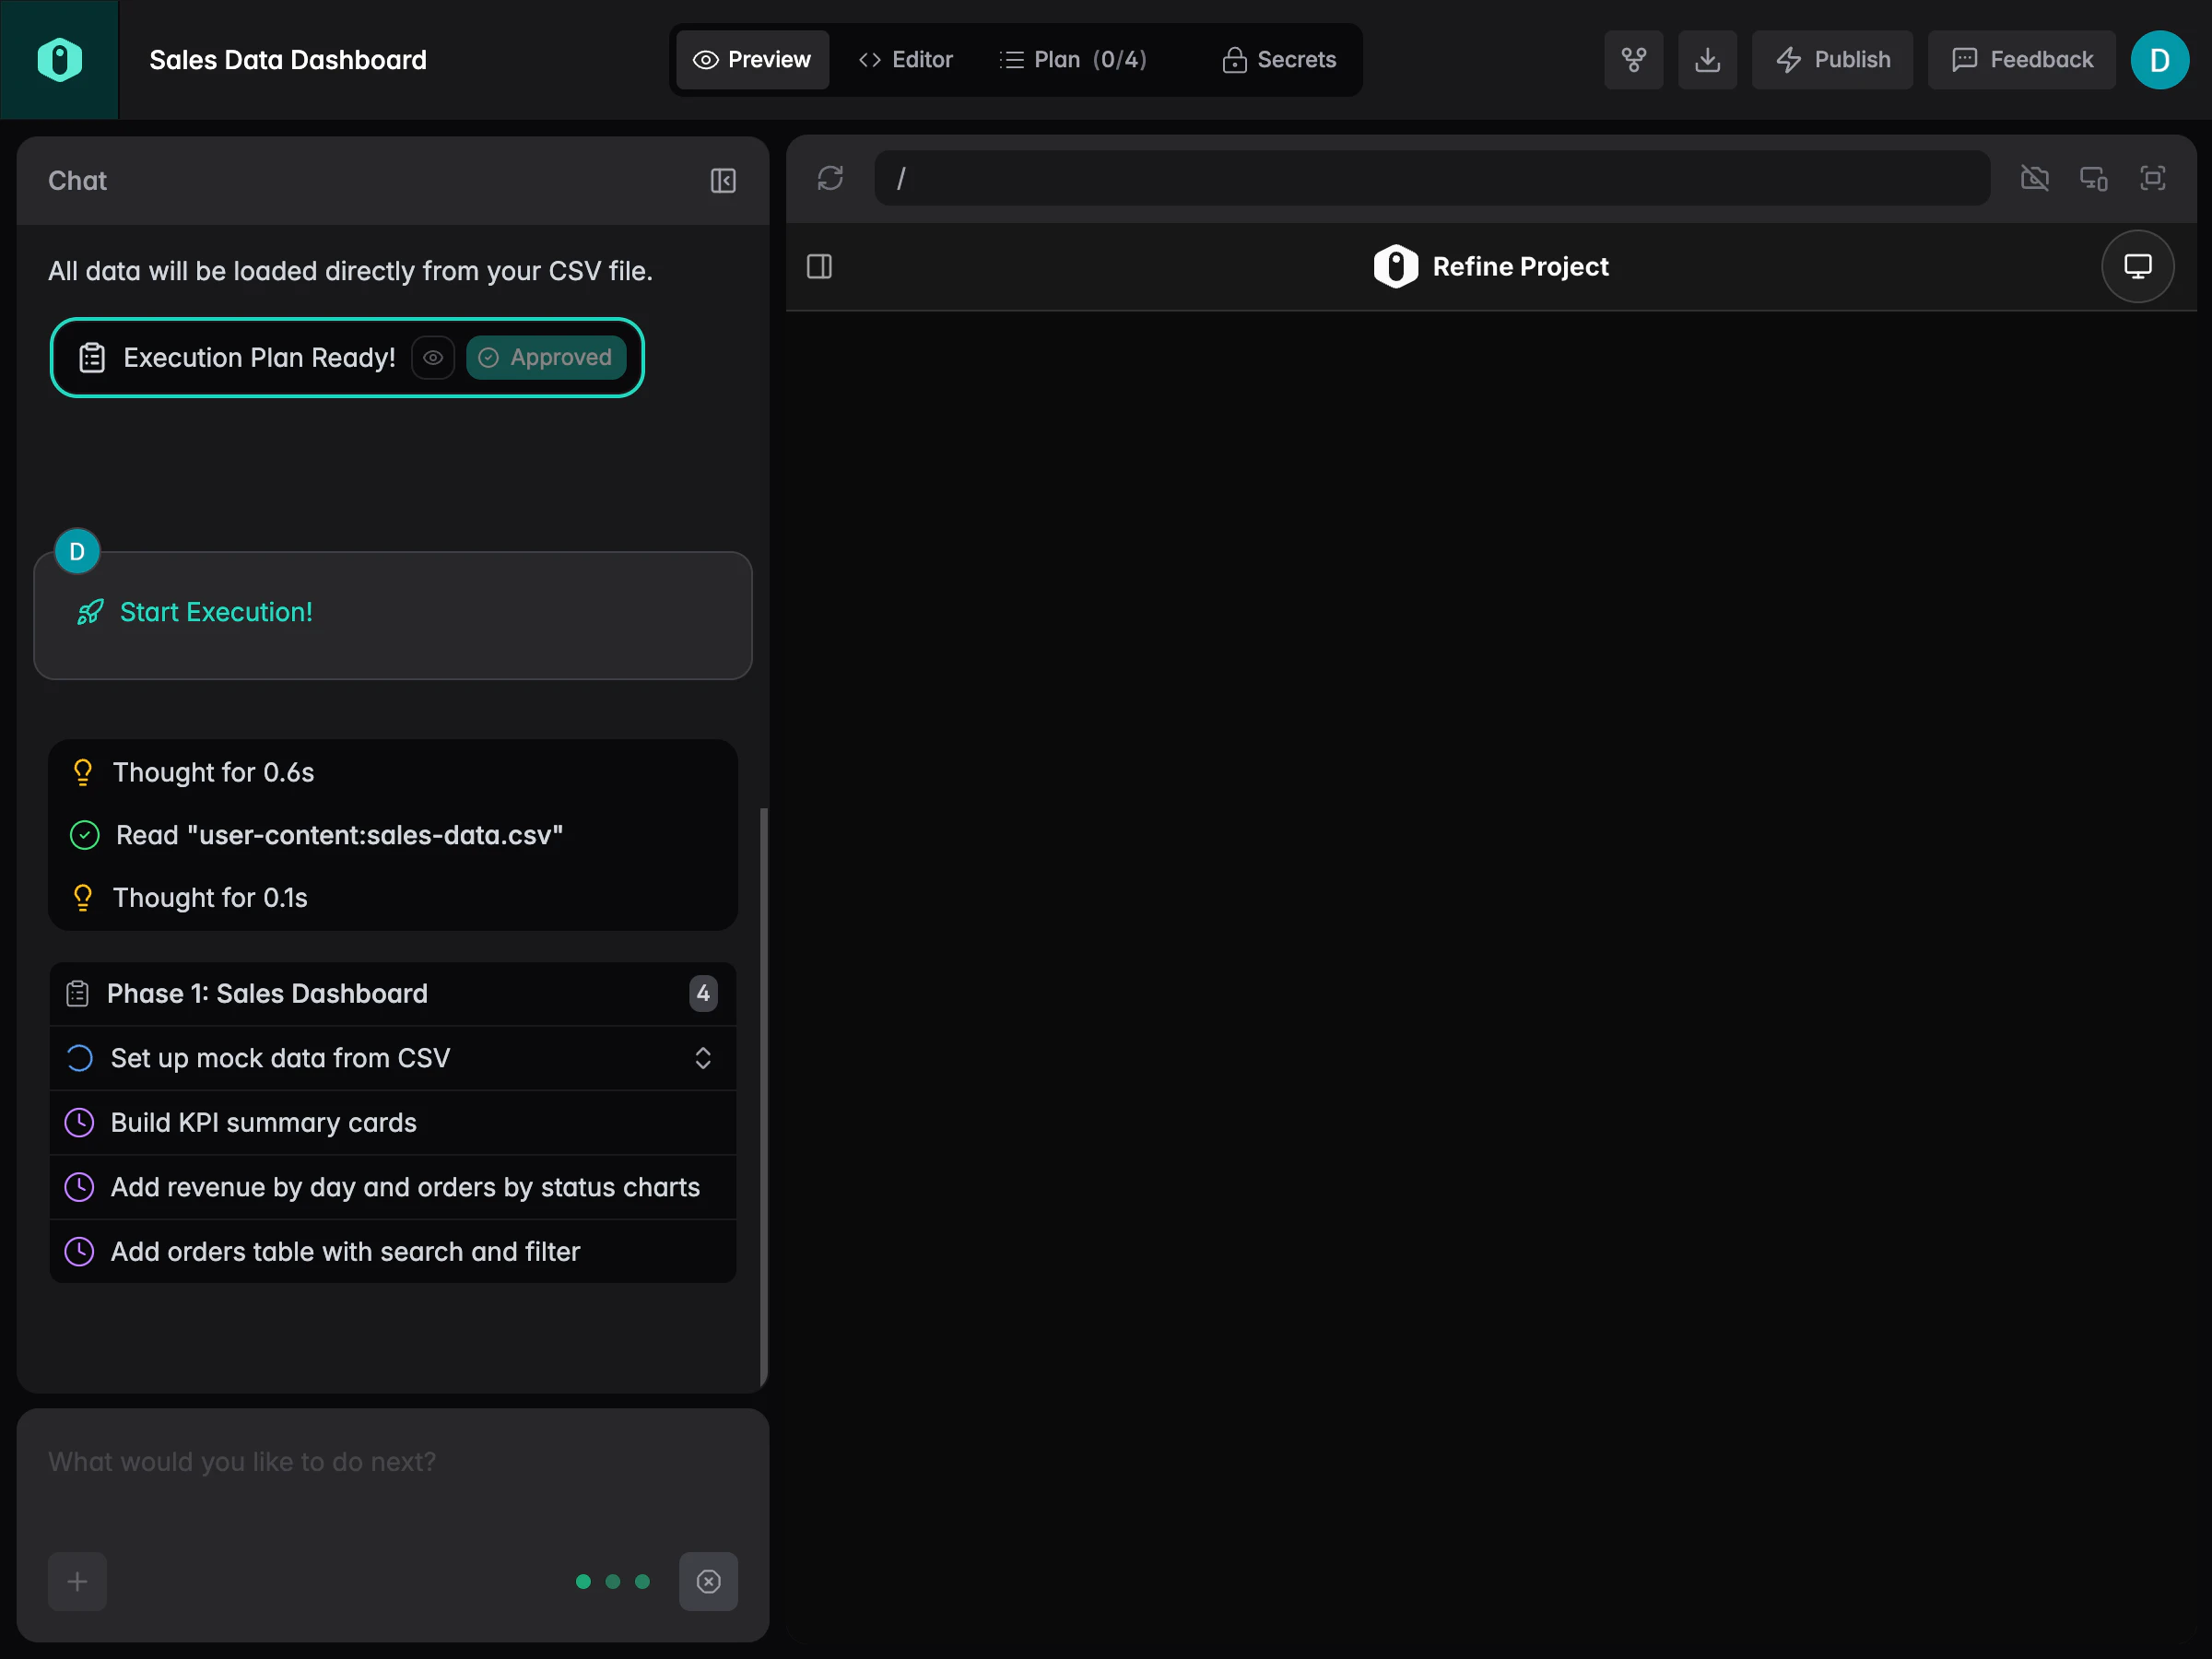The height and width of the screenshot is (1659, 2212).
Task: Click the Feedback button
Action: click(2021, 59)
